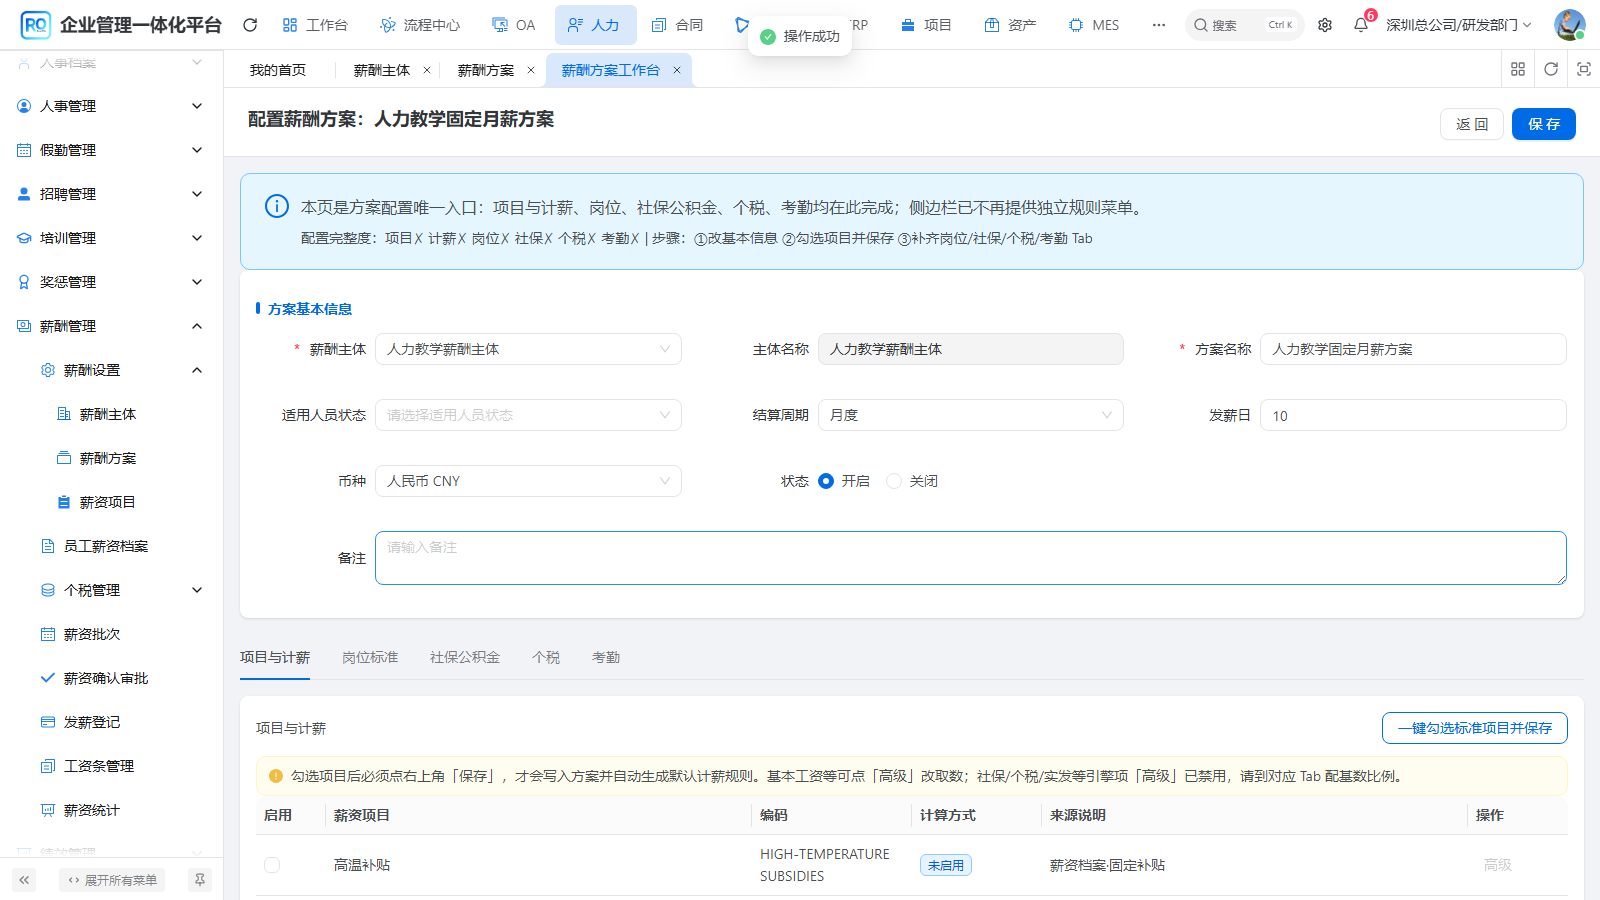
Task: Switch to the 社保公积金 tab
Action: [x=465, y=657]
